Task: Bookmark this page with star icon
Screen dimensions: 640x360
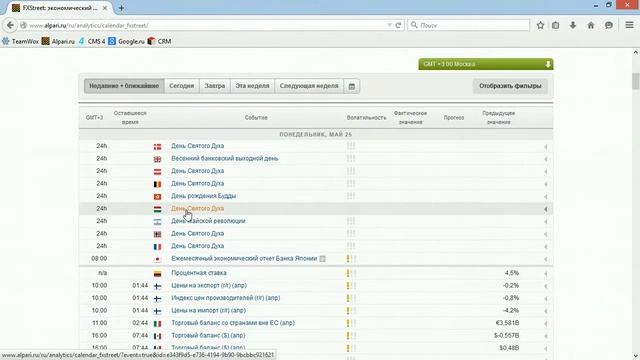Action: 540,25
